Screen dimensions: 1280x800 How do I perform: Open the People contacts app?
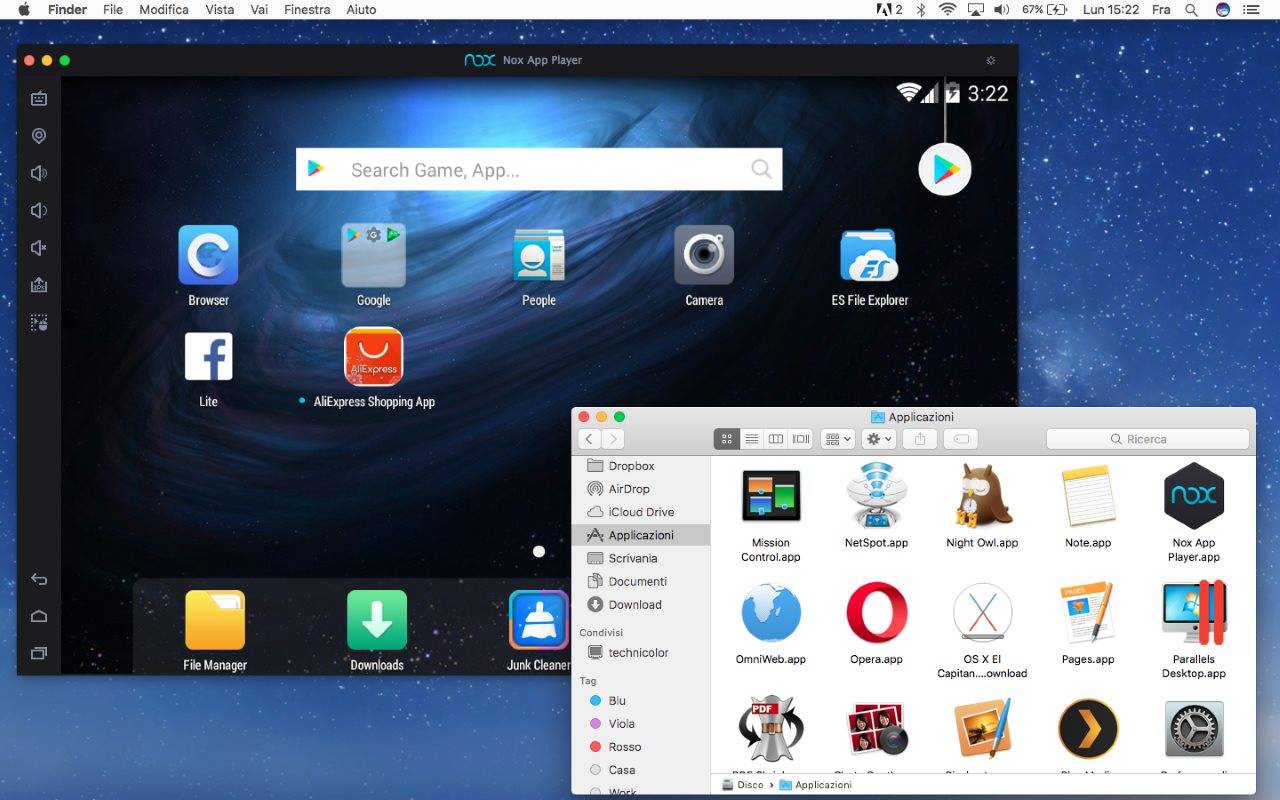click(x=539, y=255)
